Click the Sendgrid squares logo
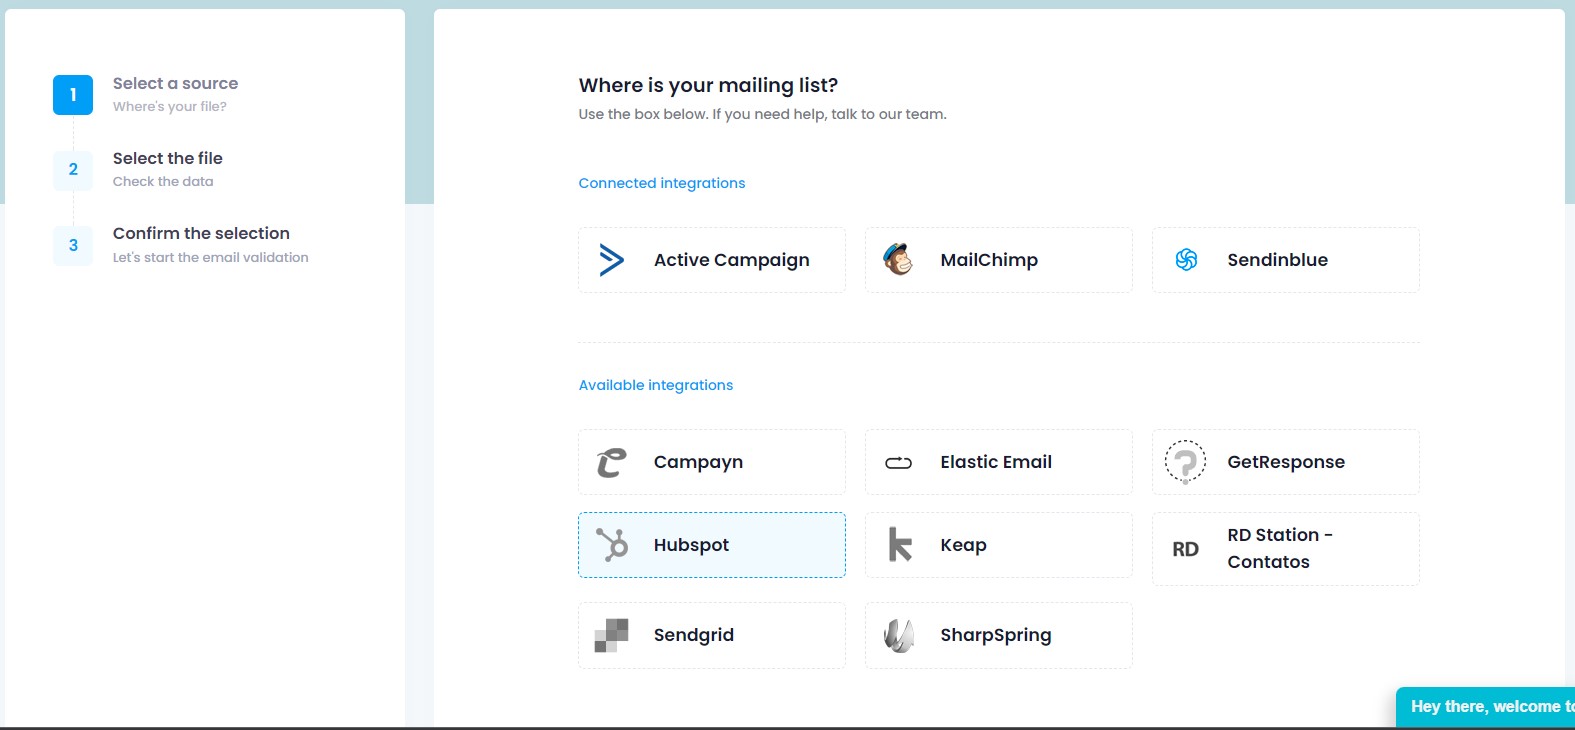 [611, 635]
